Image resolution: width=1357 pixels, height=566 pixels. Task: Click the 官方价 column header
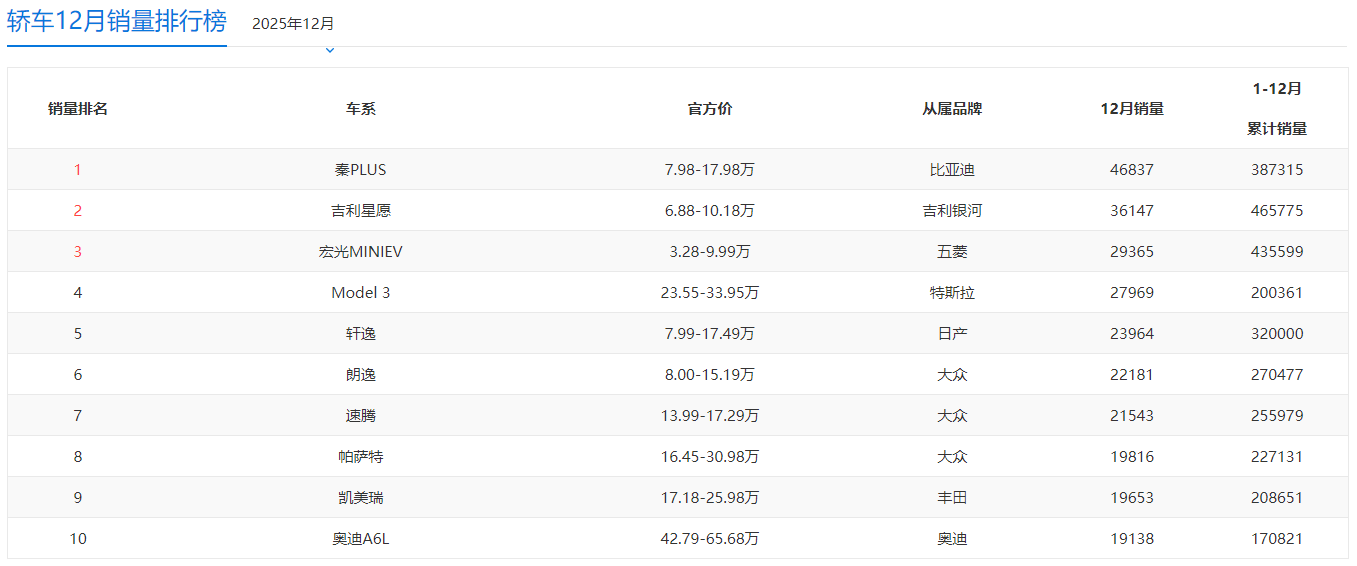point(709,109)
